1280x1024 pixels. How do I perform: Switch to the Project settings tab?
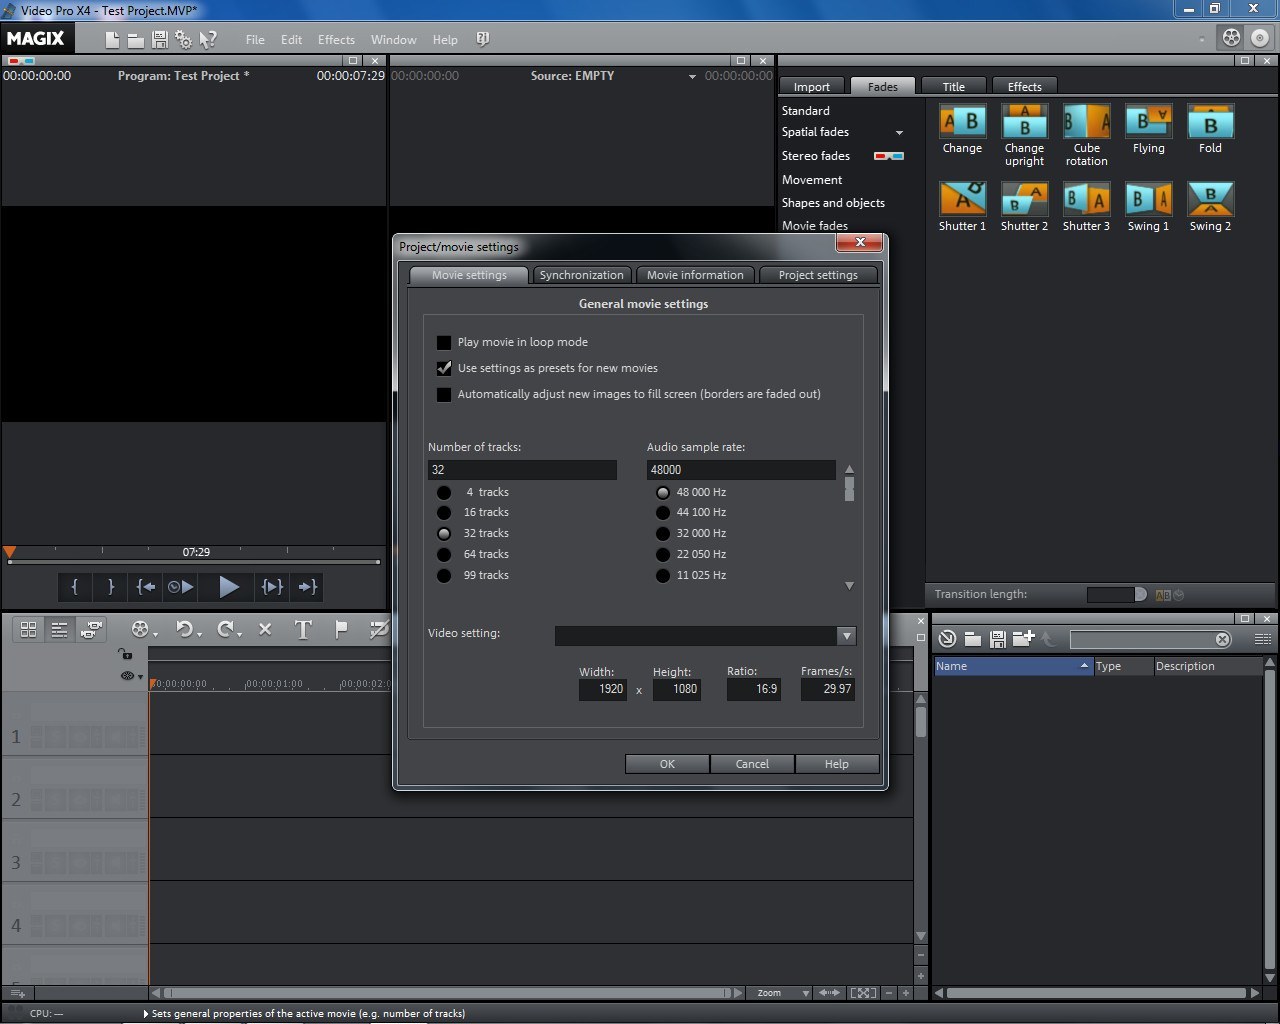click(x=818, y=275)
